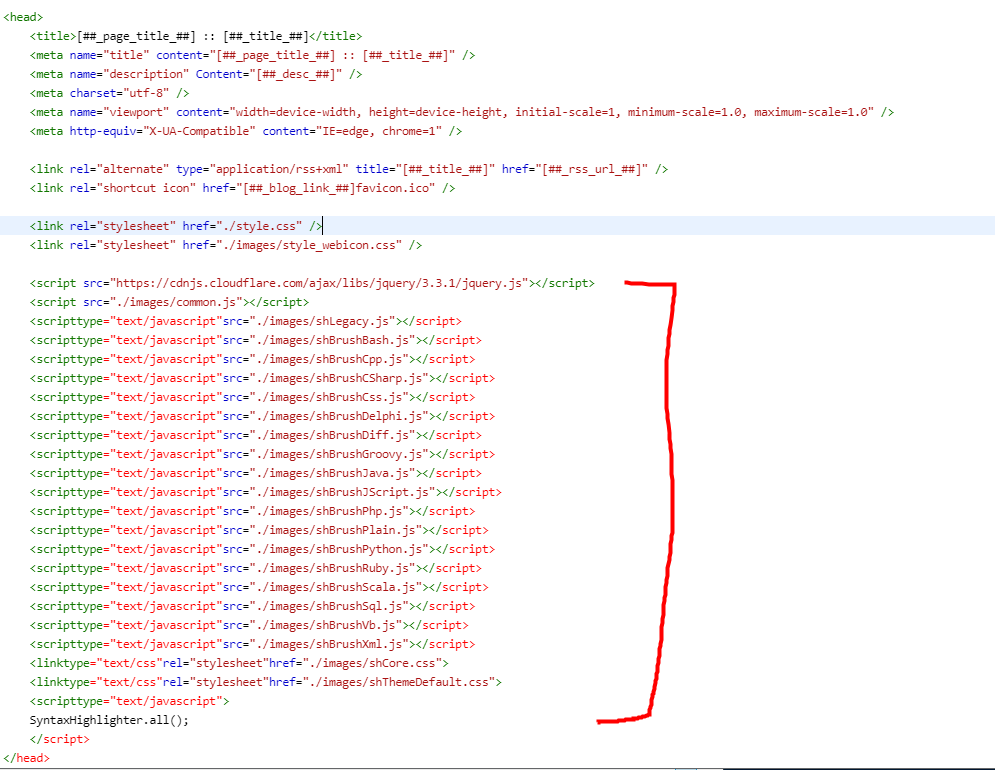Click the ./style.css stylesheet link line
The height and width of the screenshot is (770, 995).
point(176,226)
